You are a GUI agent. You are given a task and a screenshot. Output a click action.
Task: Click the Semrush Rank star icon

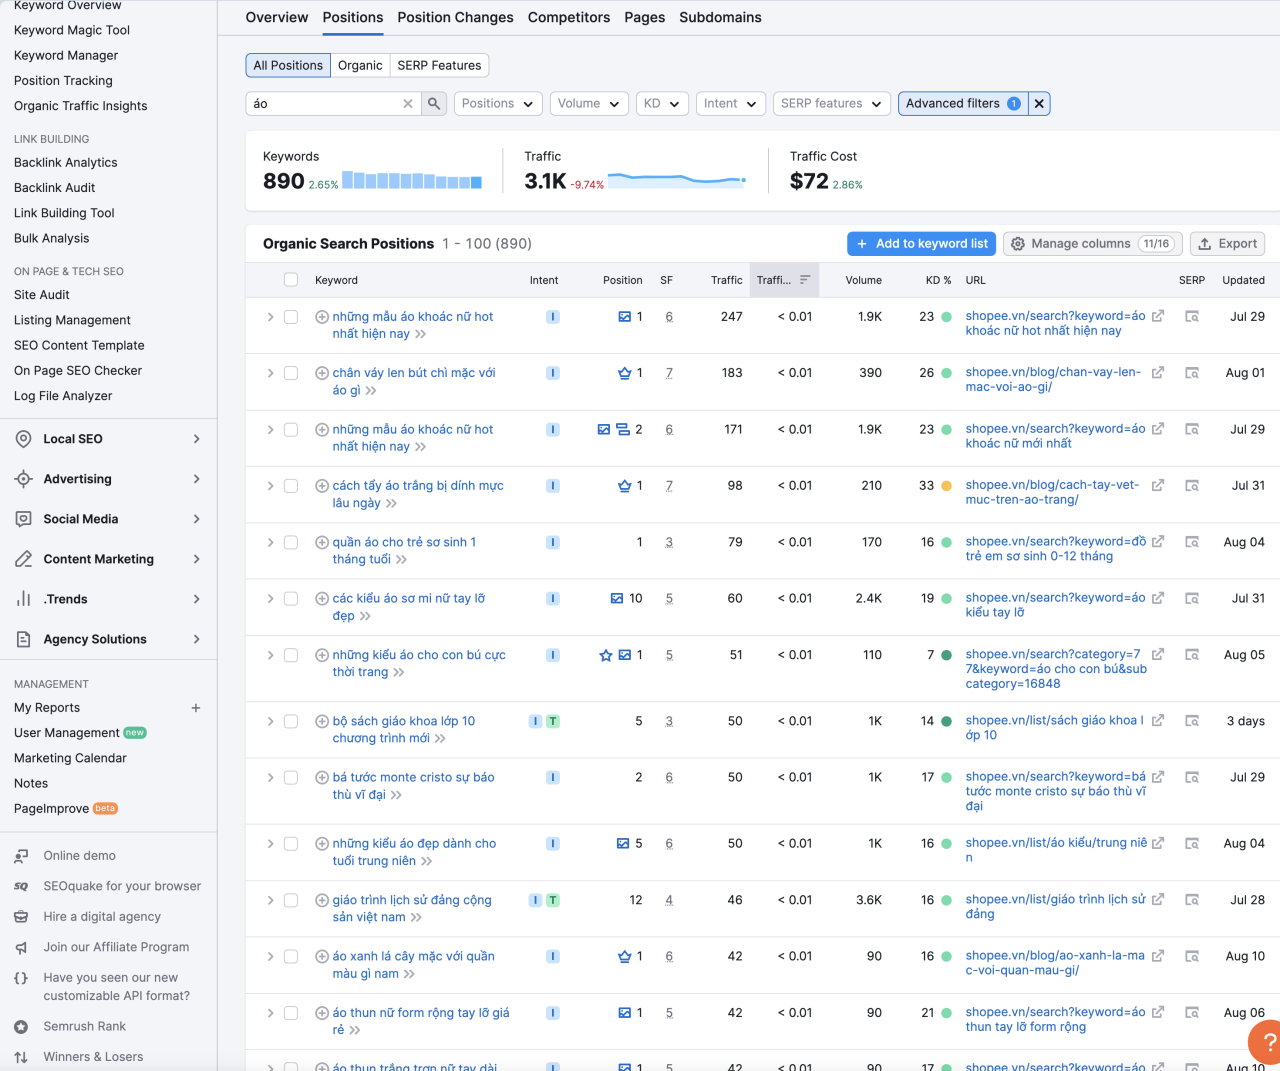click(21, 1027)
